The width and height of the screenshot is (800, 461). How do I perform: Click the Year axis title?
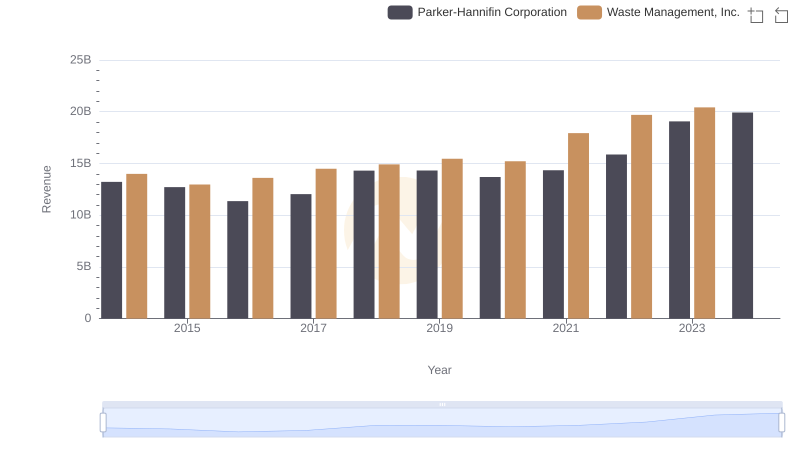click(x=439, y=370)
